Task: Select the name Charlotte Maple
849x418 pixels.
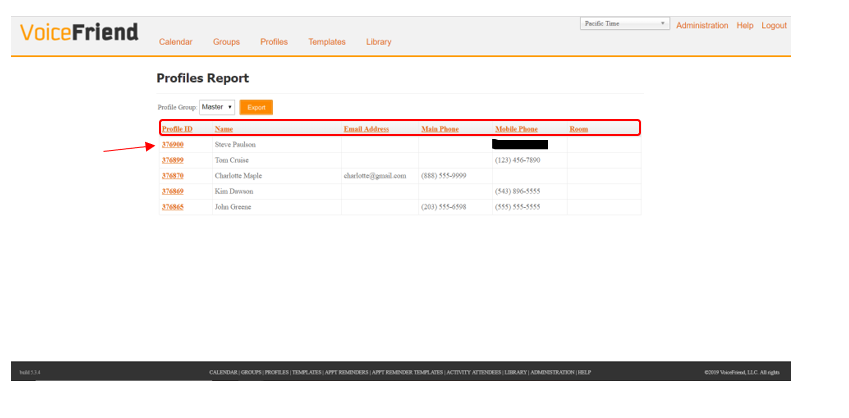Action: coord(239,176)
